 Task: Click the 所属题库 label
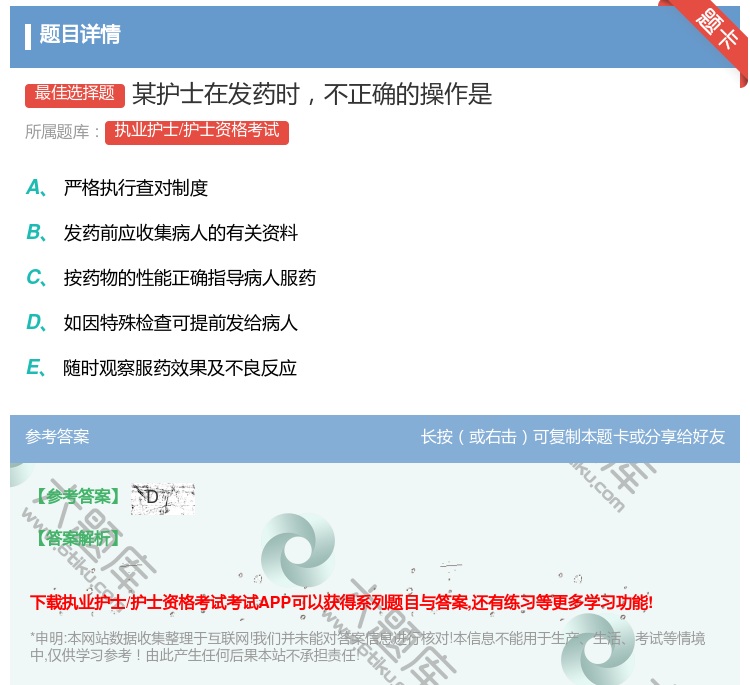pyautogui.click(x=62, y=132)
